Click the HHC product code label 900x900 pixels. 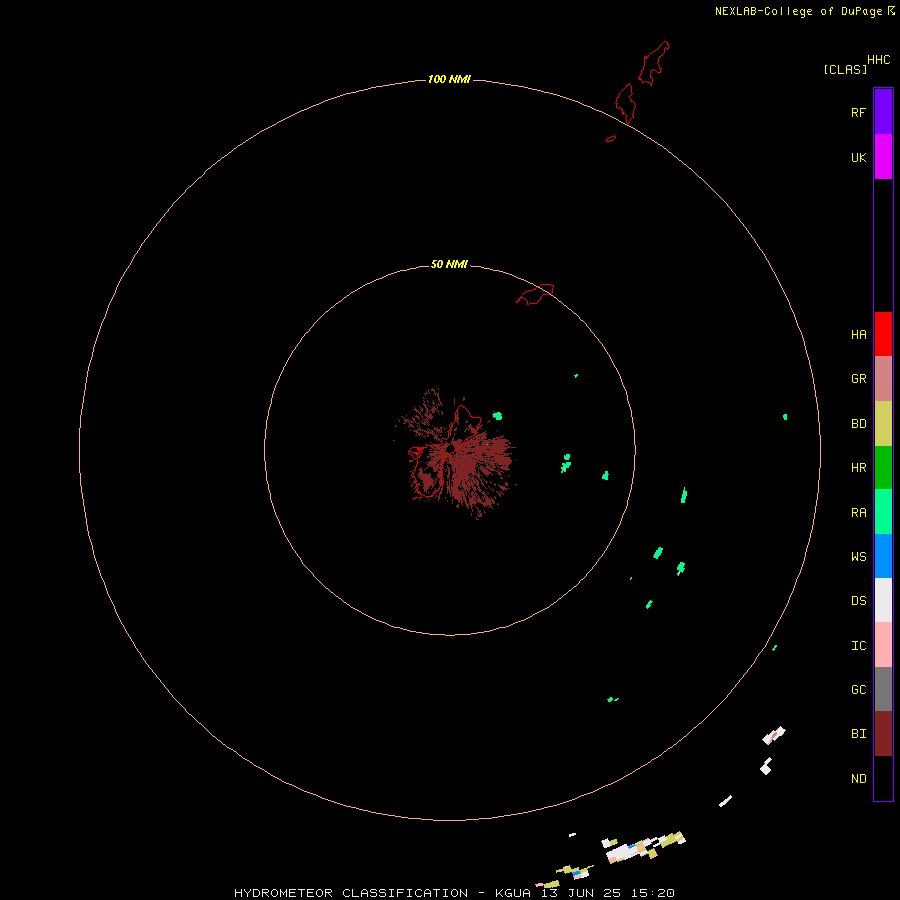(878, 60)
